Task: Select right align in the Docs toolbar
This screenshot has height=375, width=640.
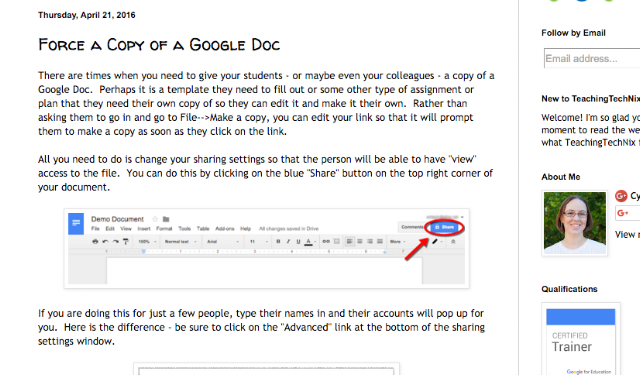Action: (x=370, y=242)
